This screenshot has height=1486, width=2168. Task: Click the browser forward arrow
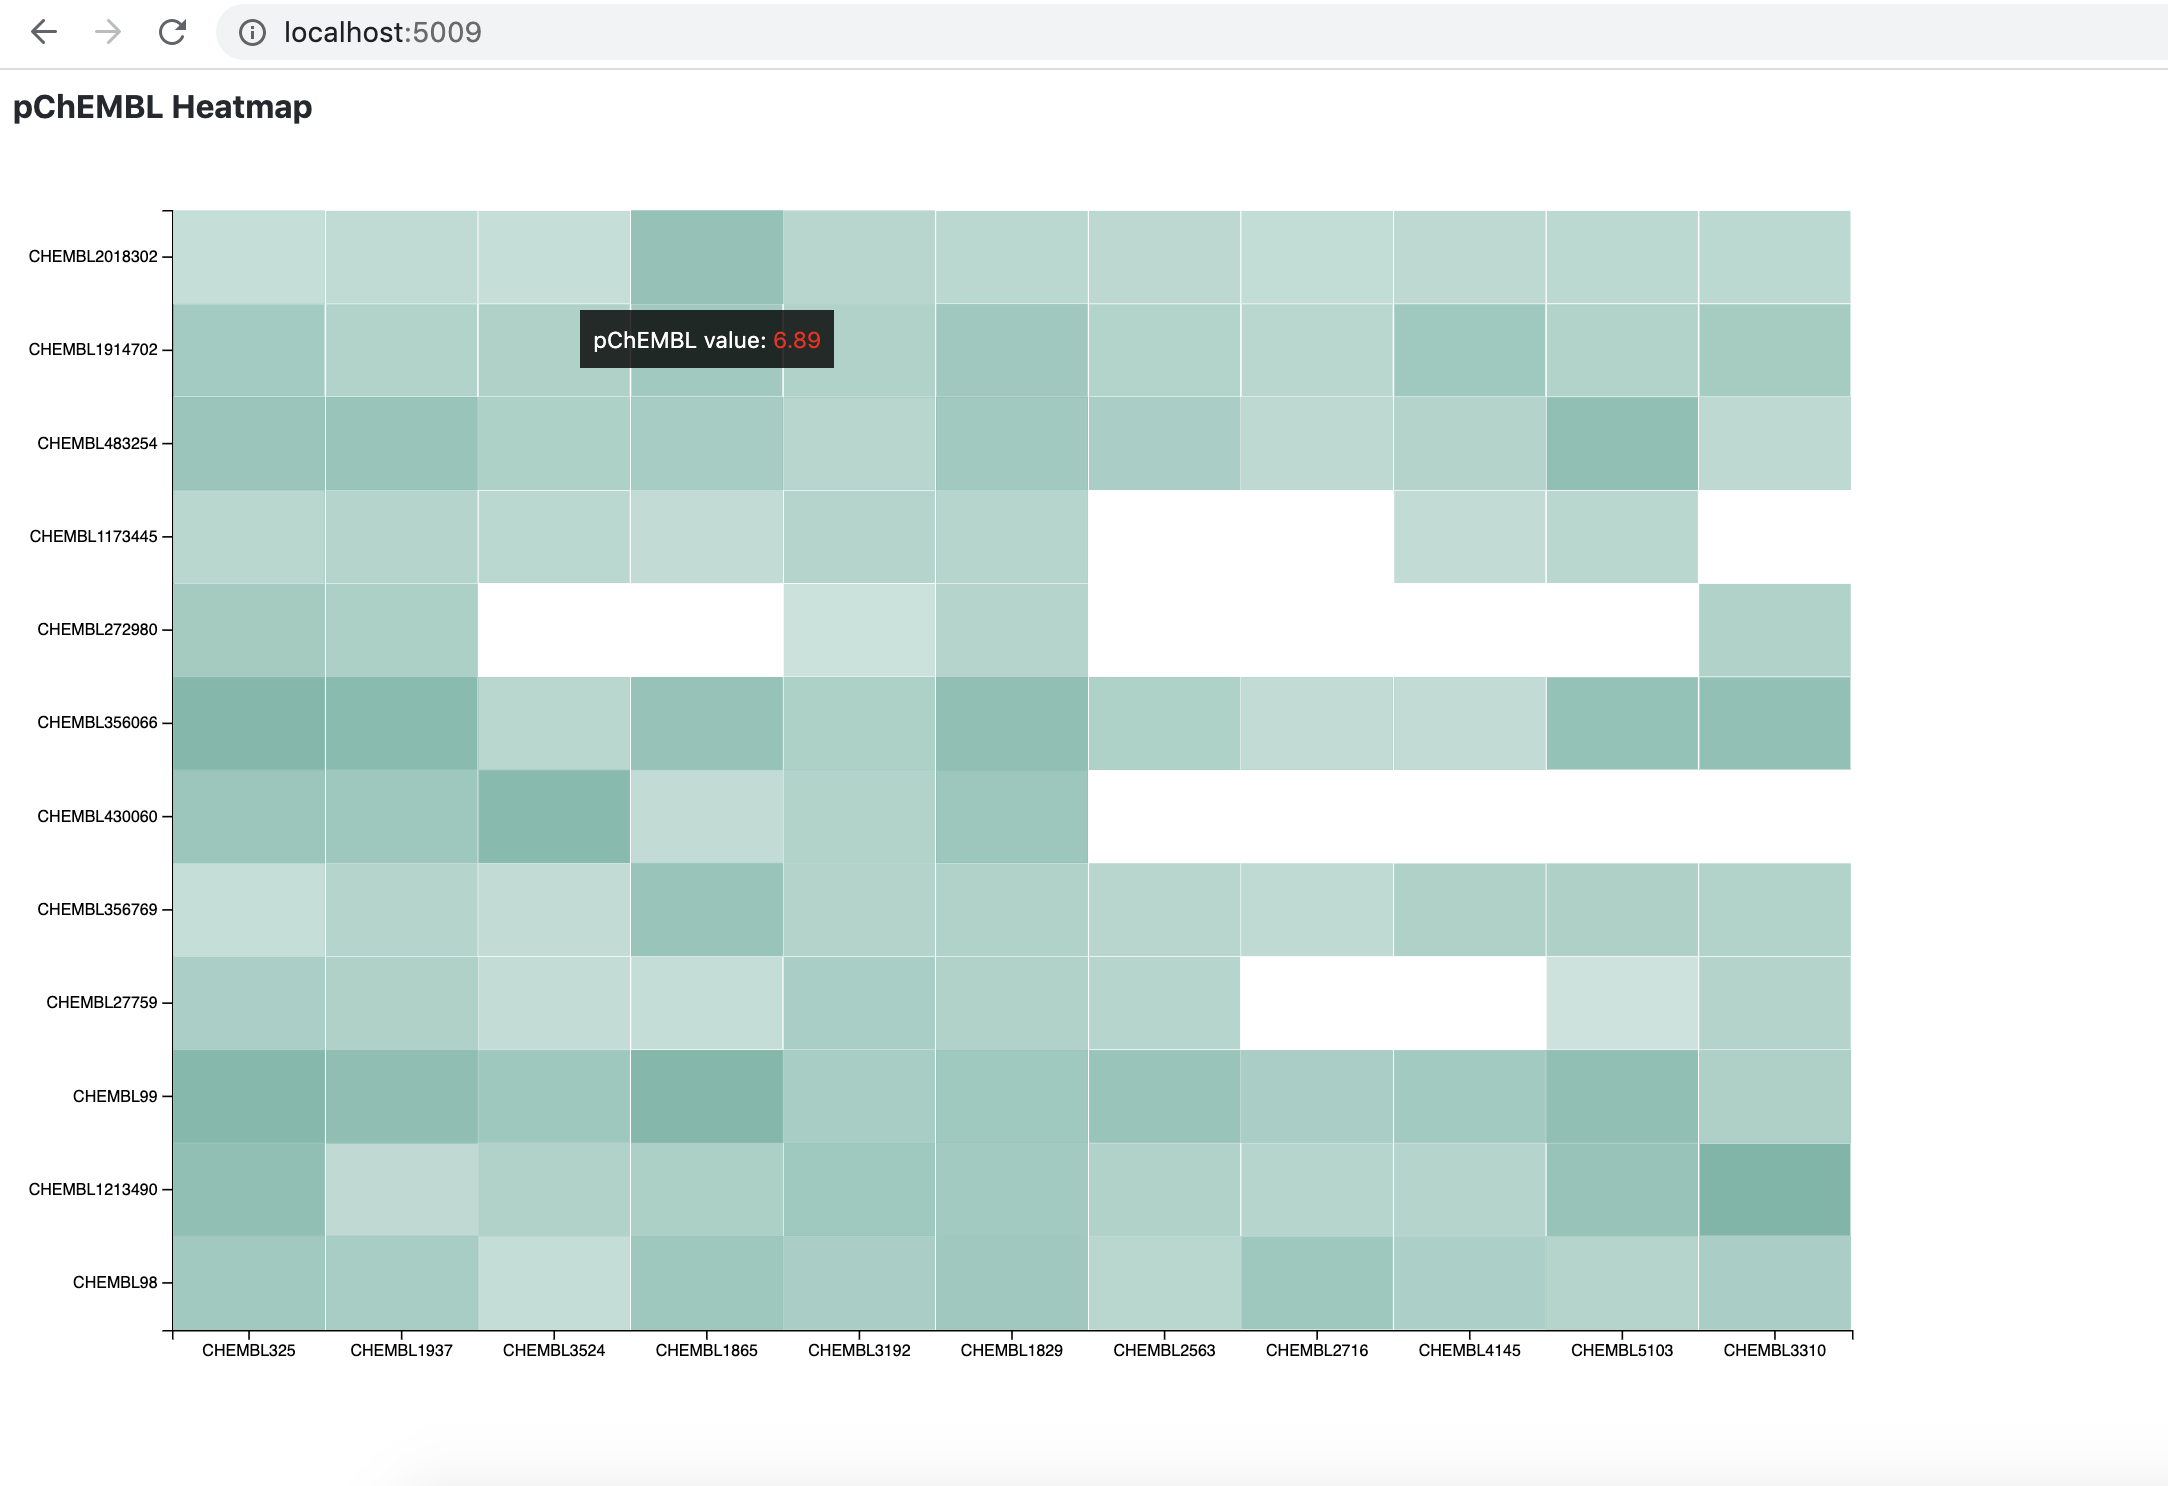(x=108, y=32)
